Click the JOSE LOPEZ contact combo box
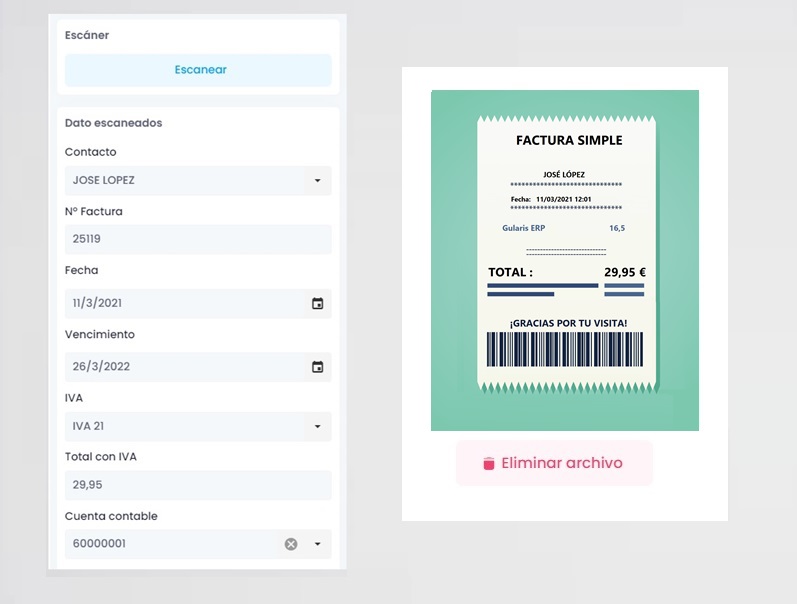The image size is (797, 604). tap(198, 180)
